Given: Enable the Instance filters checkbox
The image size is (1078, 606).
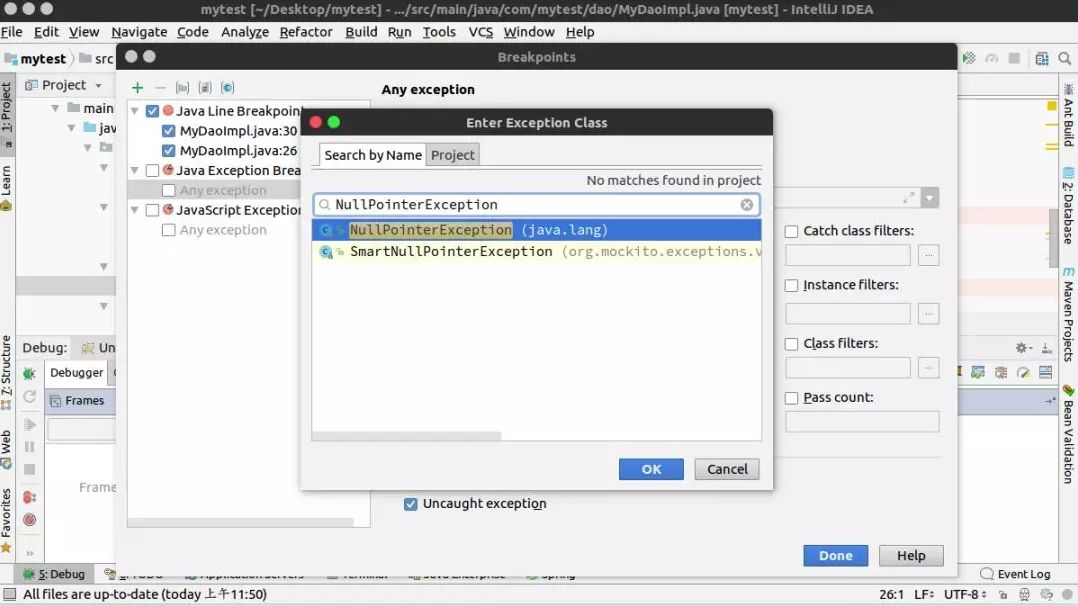Looking at the screenshot, I should pos(791,285).
